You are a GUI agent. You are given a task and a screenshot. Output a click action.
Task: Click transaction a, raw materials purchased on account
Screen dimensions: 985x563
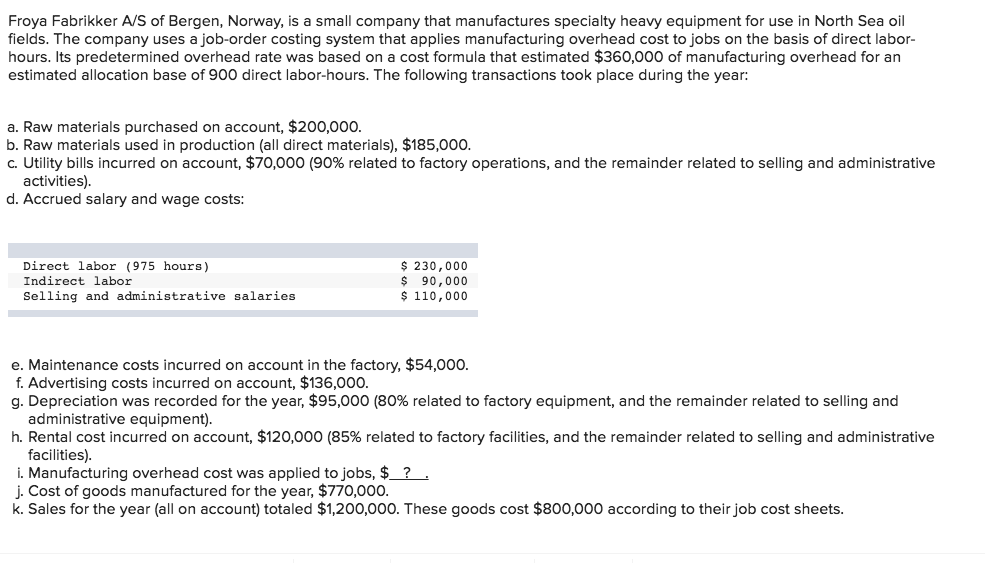click(x=184, y=128)
